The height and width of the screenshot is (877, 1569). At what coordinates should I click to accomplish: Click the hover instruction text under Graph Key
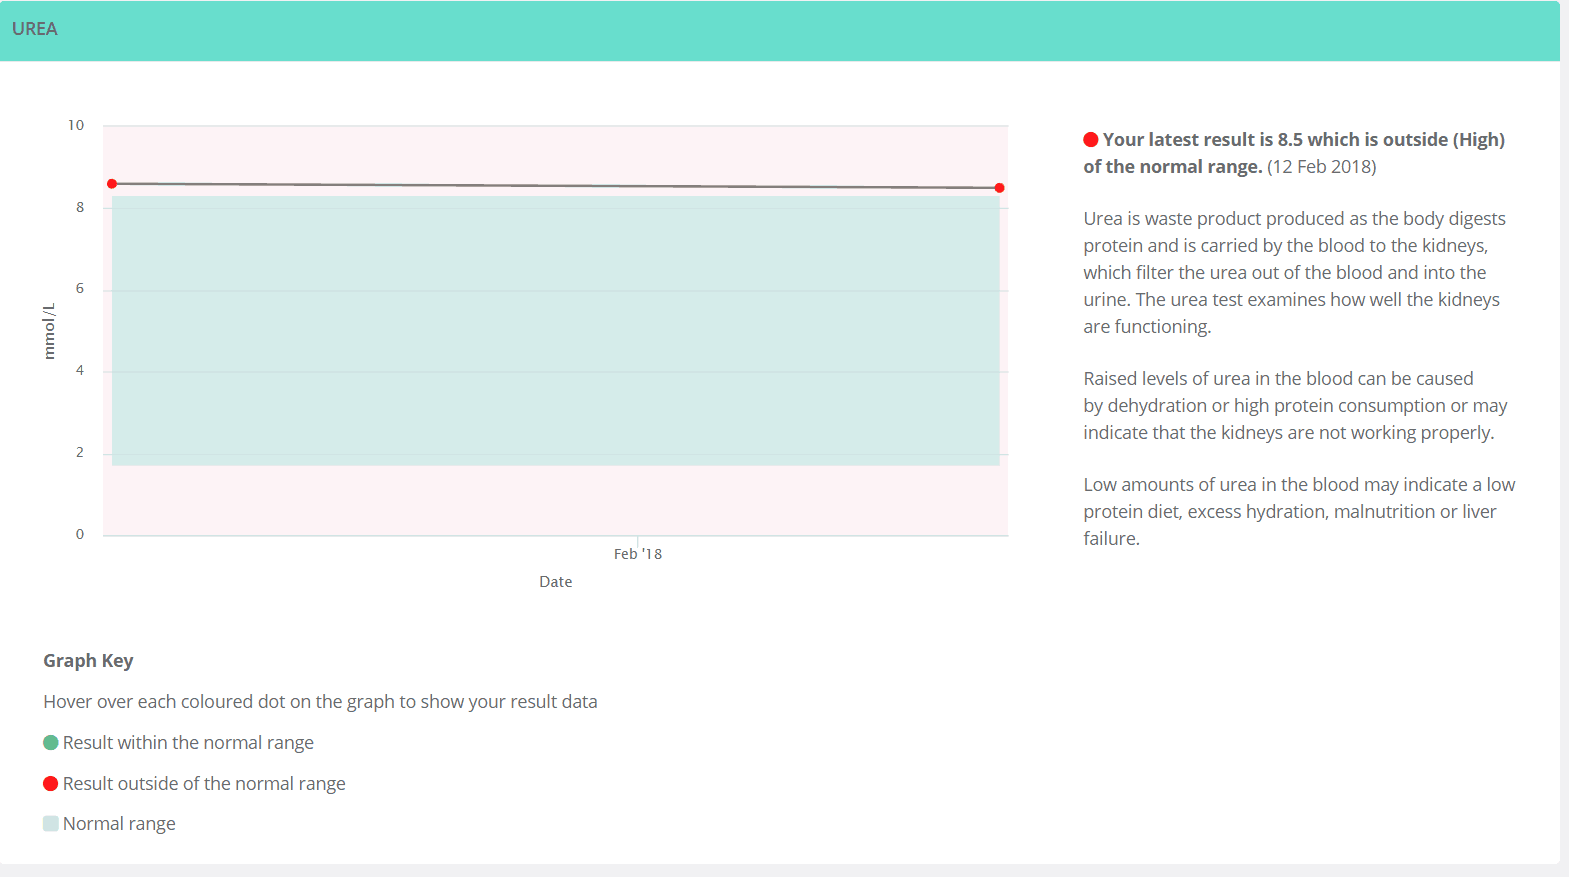click(320, 702)
